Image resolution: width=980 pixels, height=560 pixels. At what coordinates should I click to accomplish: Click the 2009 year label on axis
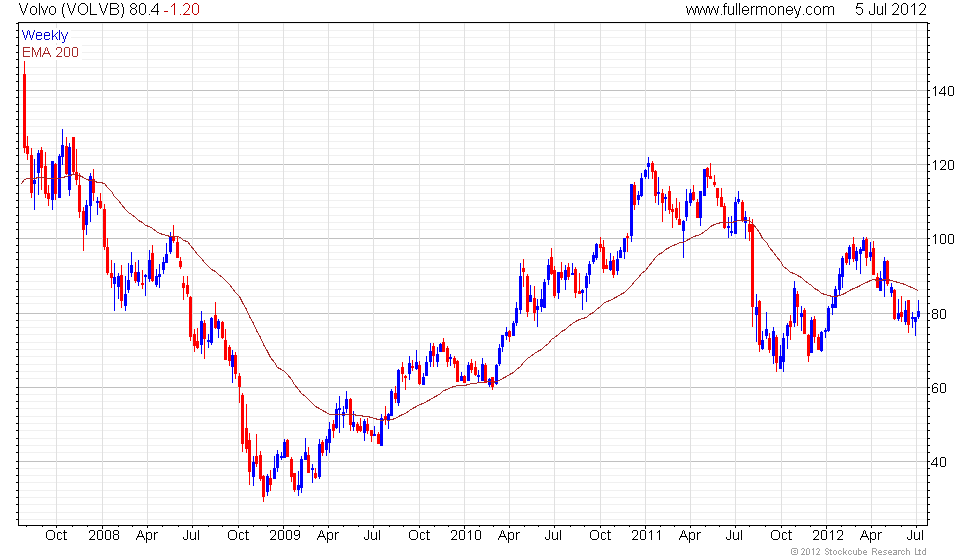pos(285,536)
